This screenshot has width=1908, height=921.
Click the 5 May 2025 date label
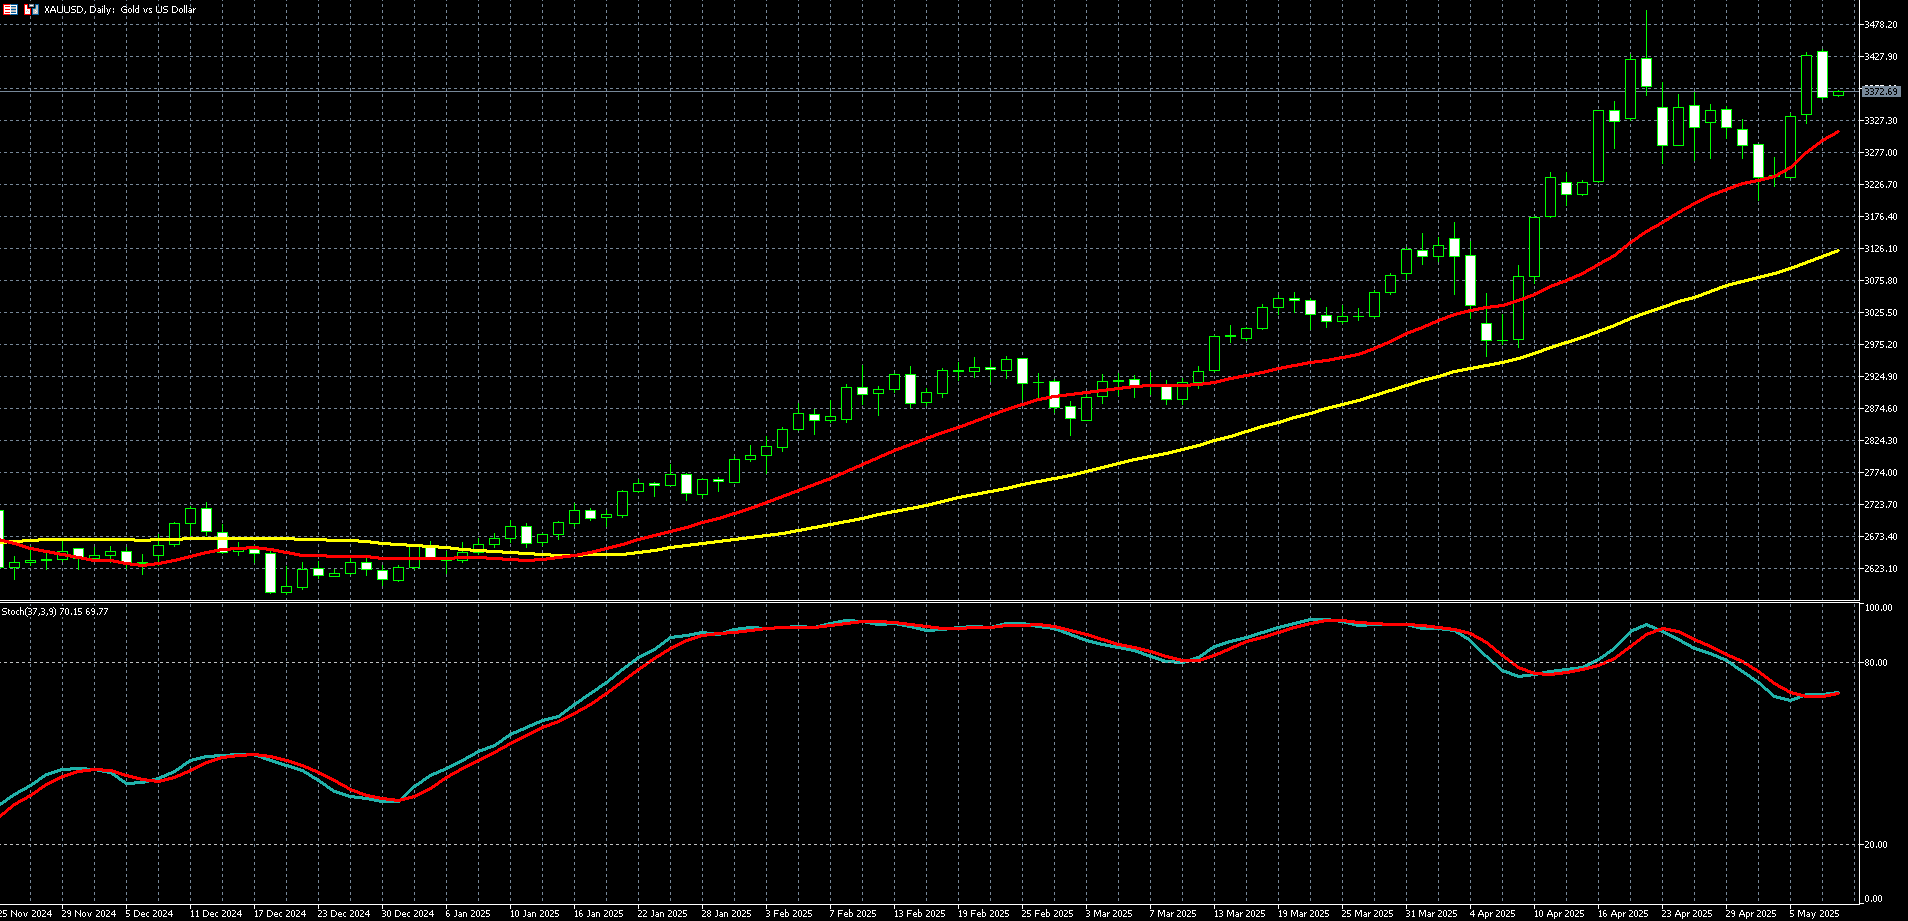1814,913
